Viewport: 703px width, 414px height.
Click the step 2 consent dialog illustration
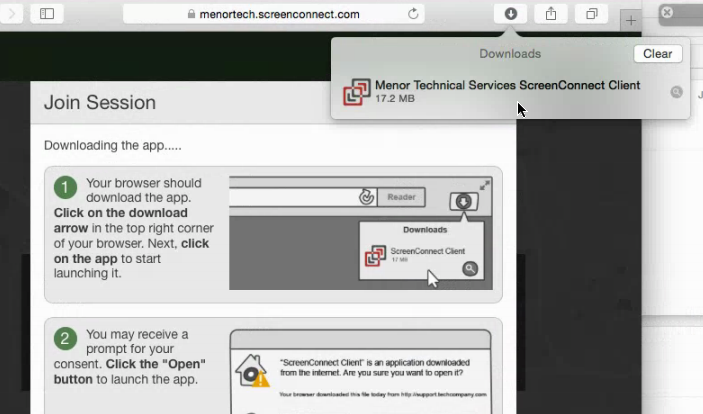(361, 372)
